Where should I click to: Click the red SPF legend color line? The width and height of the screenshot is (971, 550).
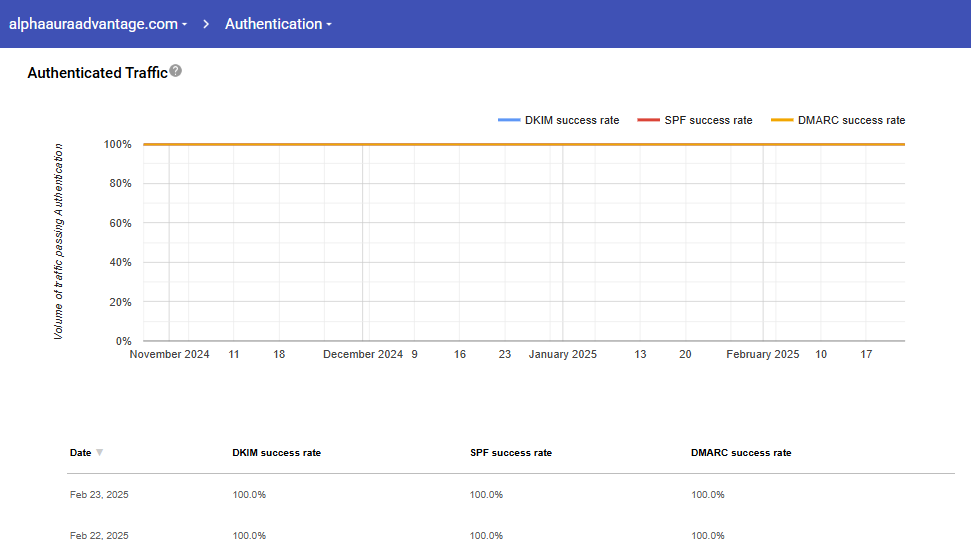pos(648,120)
